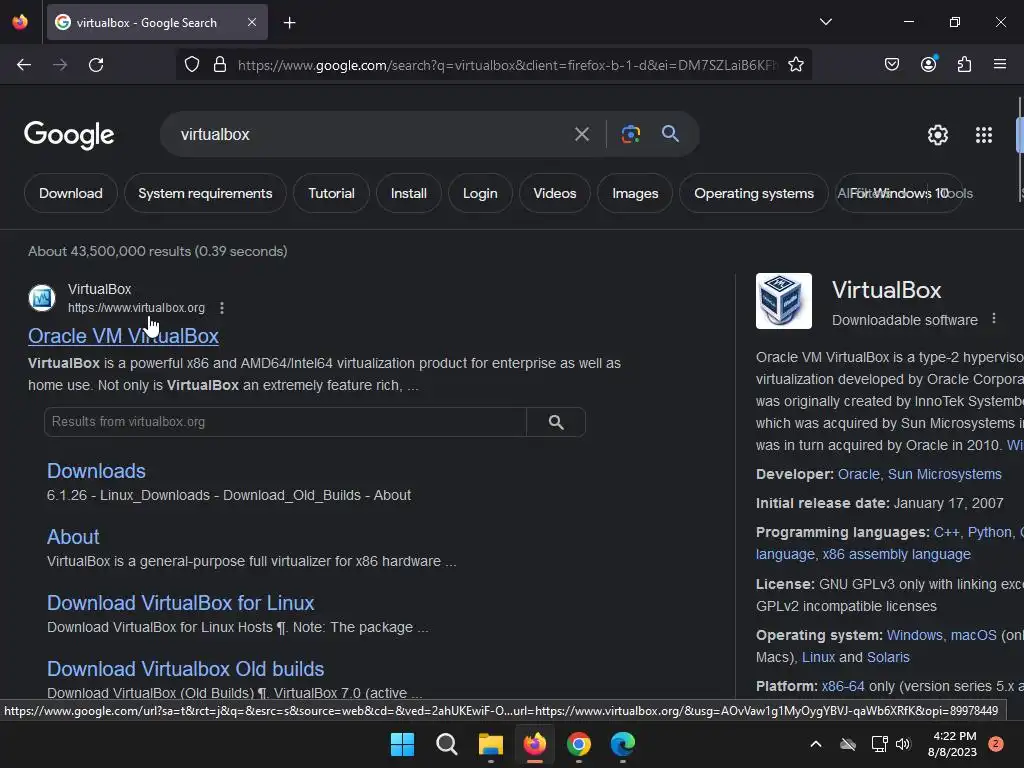Open File Explorer from the taskbar

click(x=490, y=744)
